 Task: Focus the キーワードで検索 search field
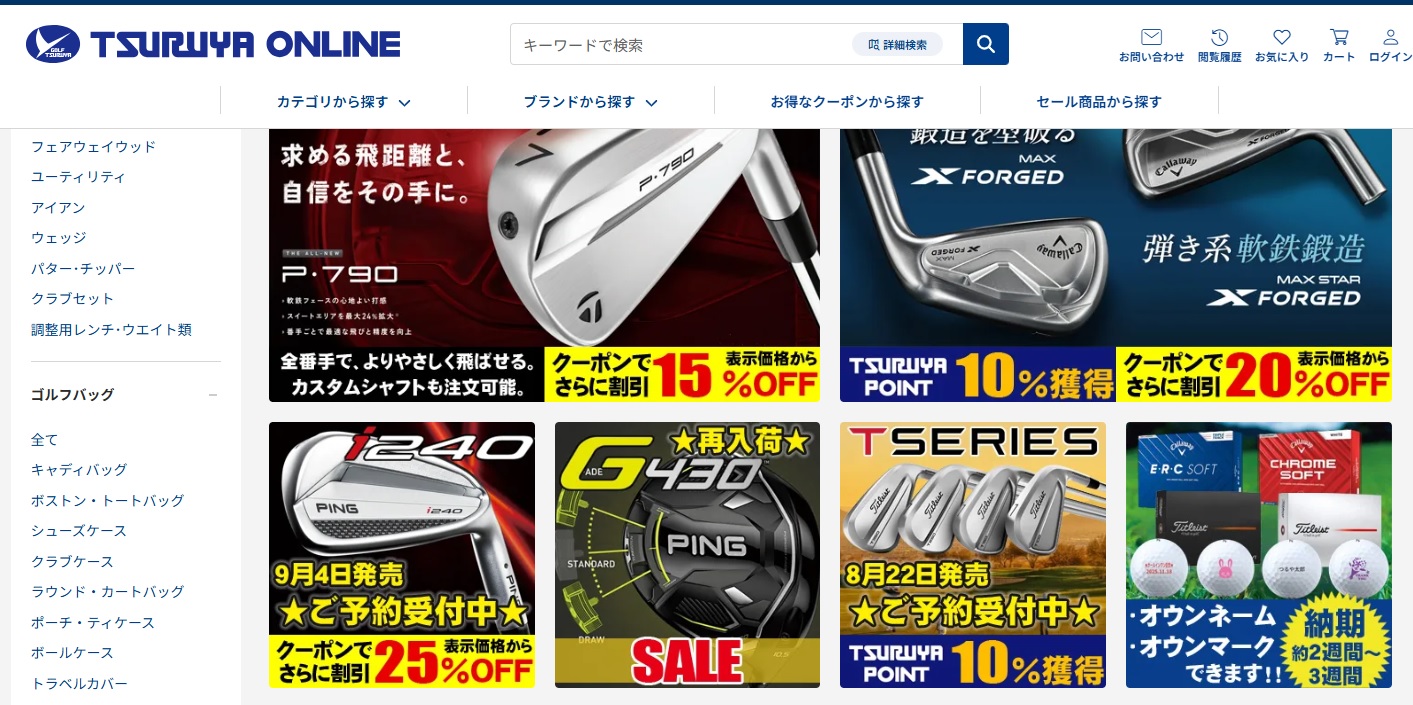pos(680,44)
